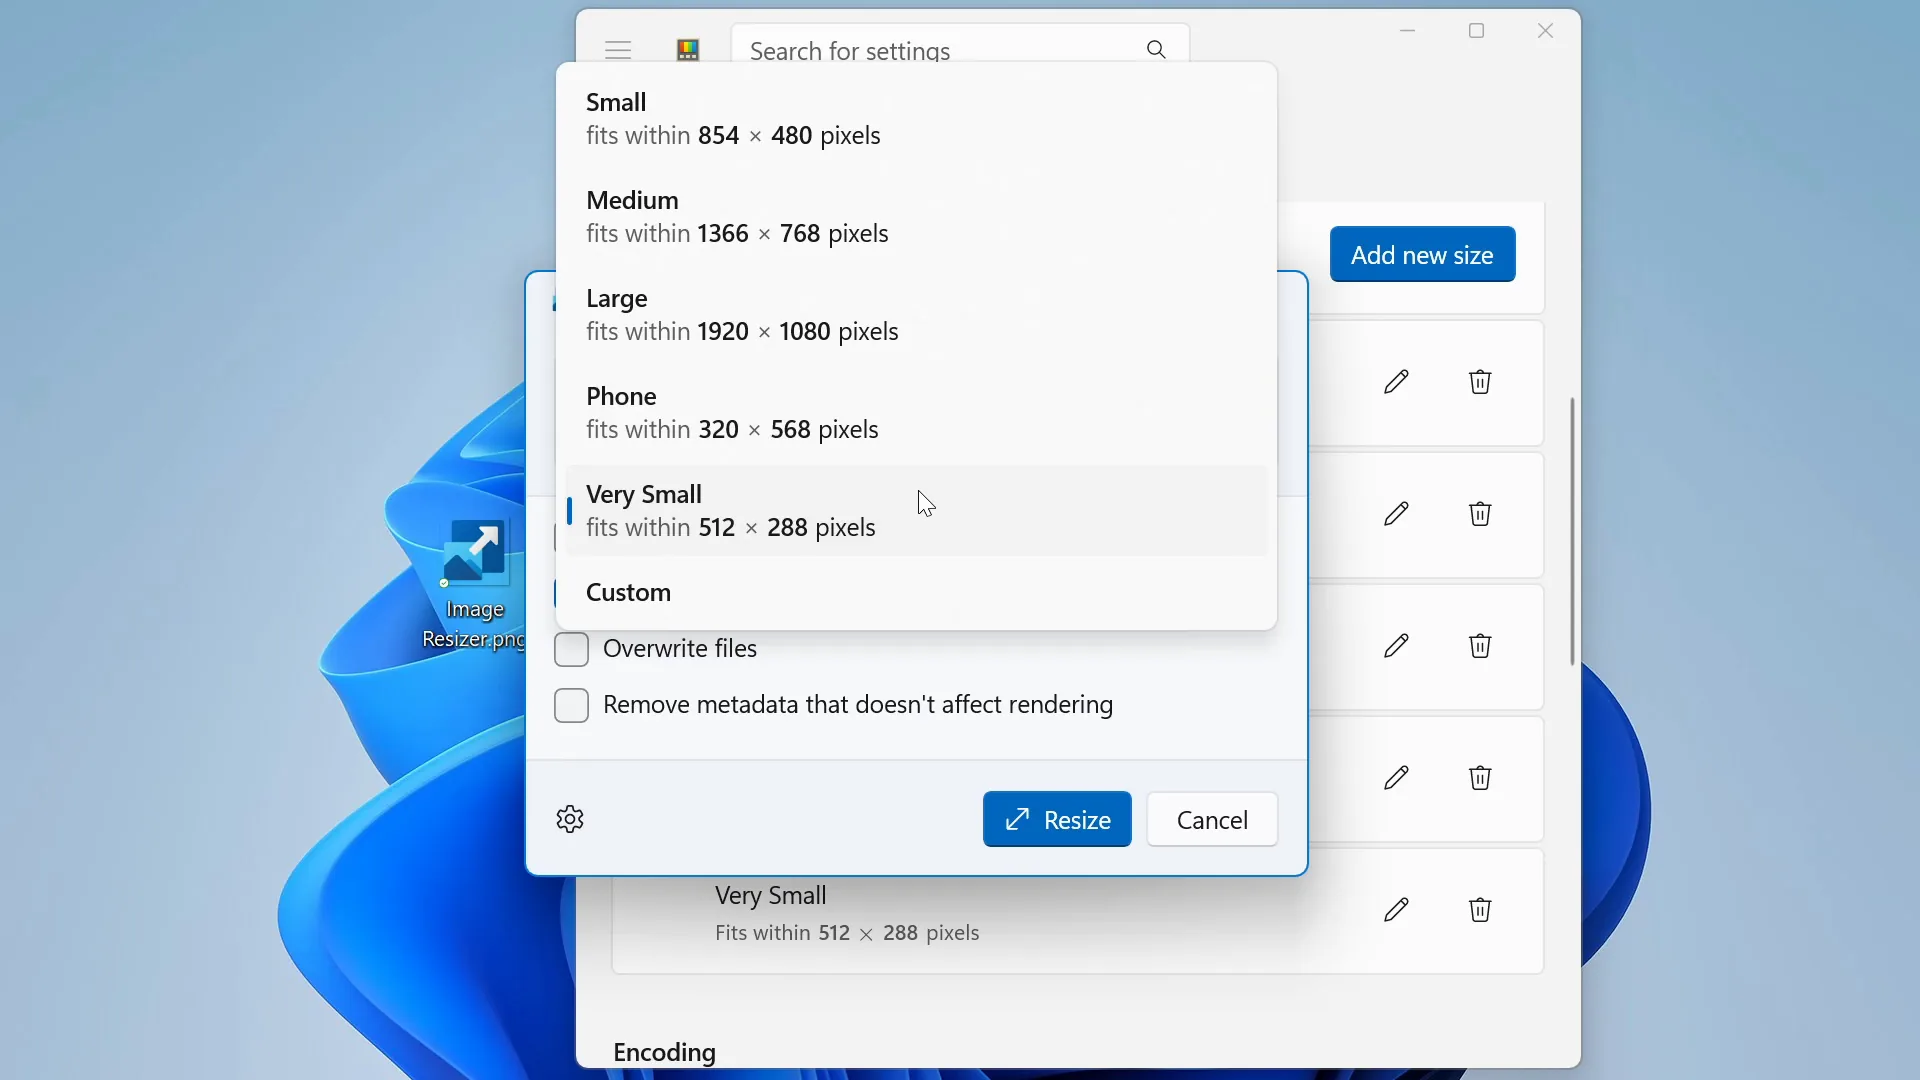
Task: Edit the Very Small preset in settings list
Action: [1396, 910]
